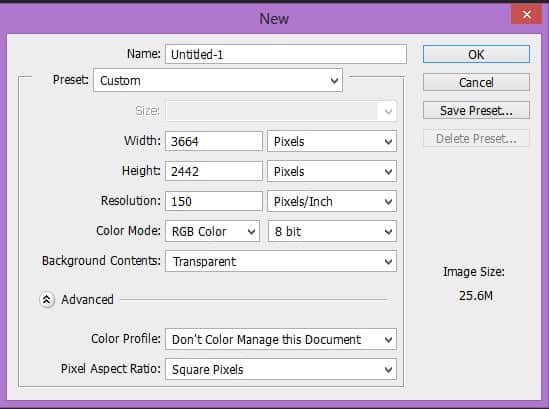Click the Color Profile label

126,339
